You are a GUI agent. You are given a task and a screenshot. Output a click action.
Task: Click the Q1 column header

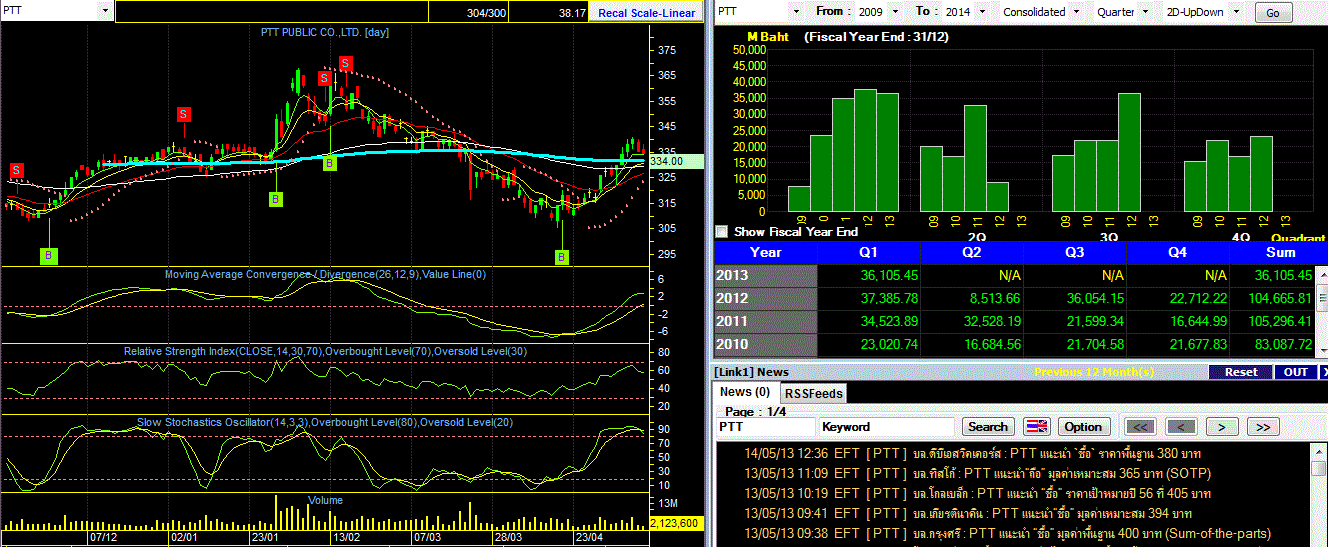coord(868,252)
